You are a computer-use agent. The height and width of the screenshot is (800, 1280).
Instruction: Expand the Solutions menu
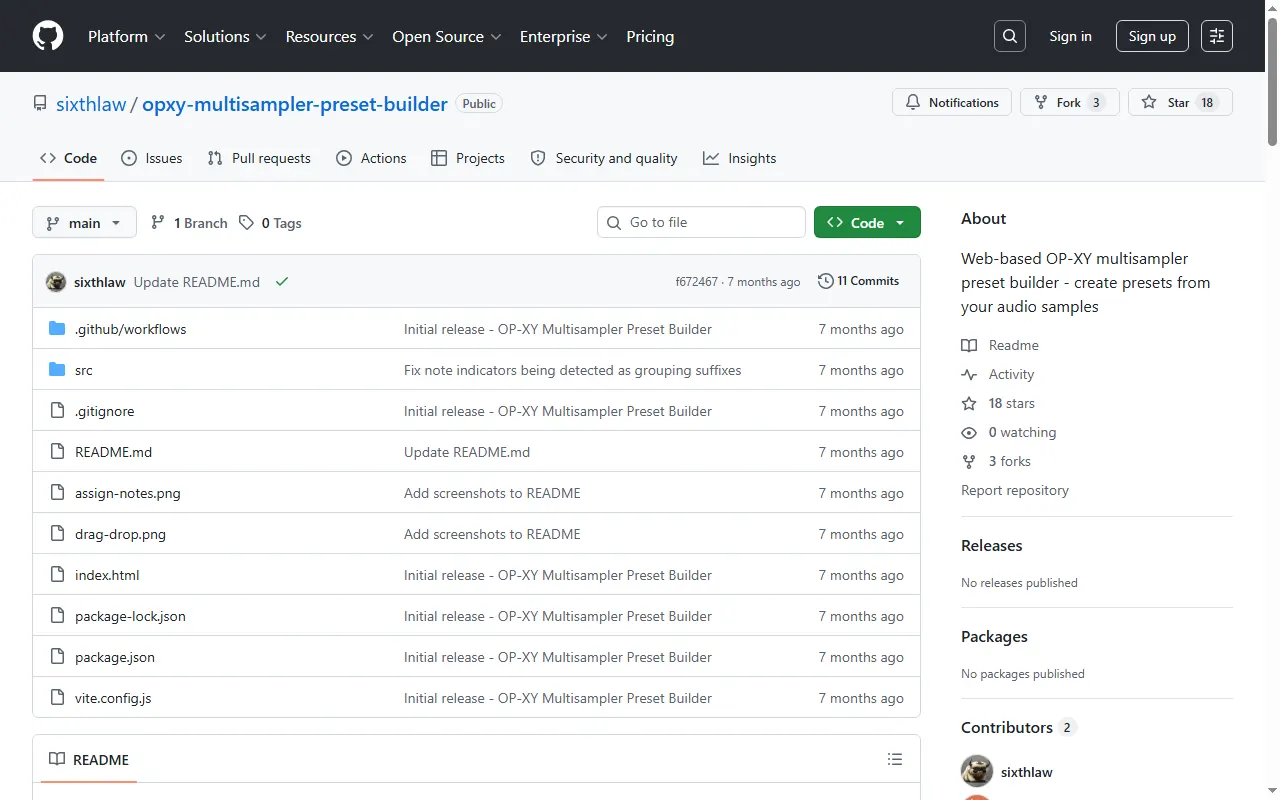(x=225, y=36)
